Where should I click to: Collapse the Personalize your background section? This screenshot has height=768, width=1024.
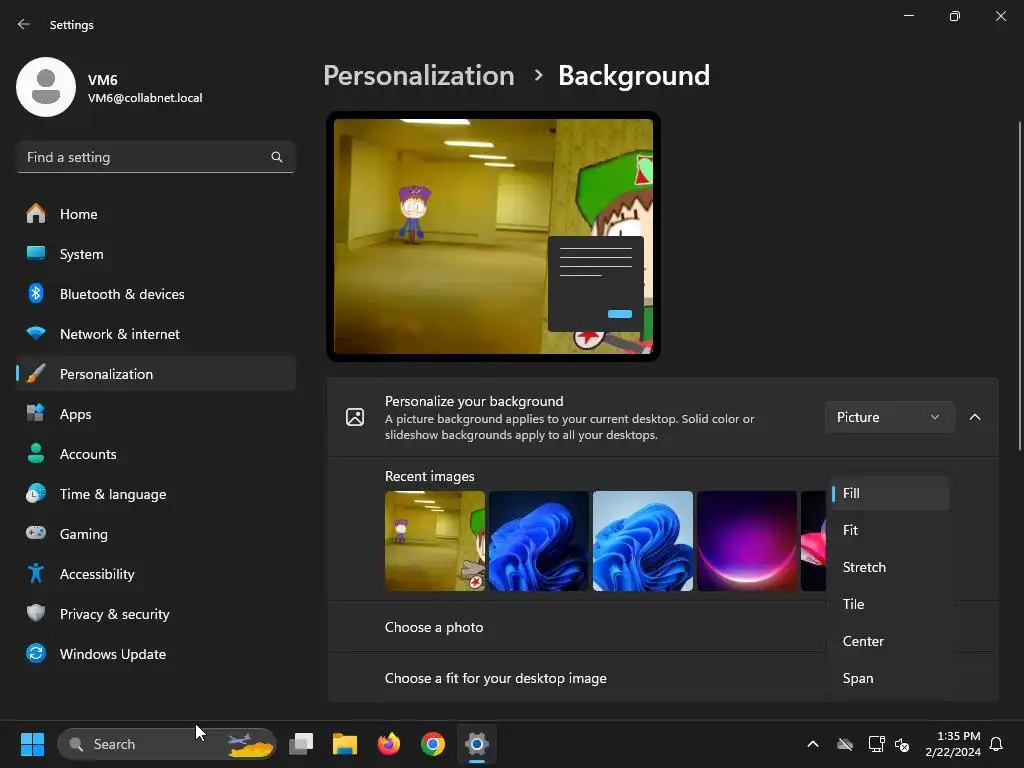[974, 417]
